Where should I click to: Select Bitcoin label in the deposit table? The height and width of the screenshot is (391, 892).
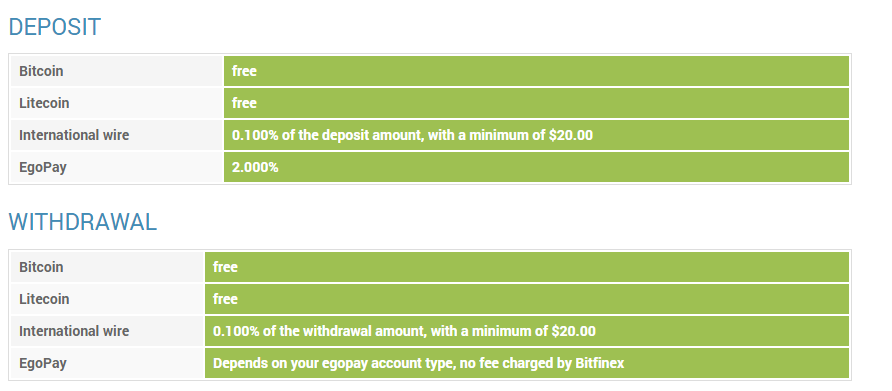41,71
